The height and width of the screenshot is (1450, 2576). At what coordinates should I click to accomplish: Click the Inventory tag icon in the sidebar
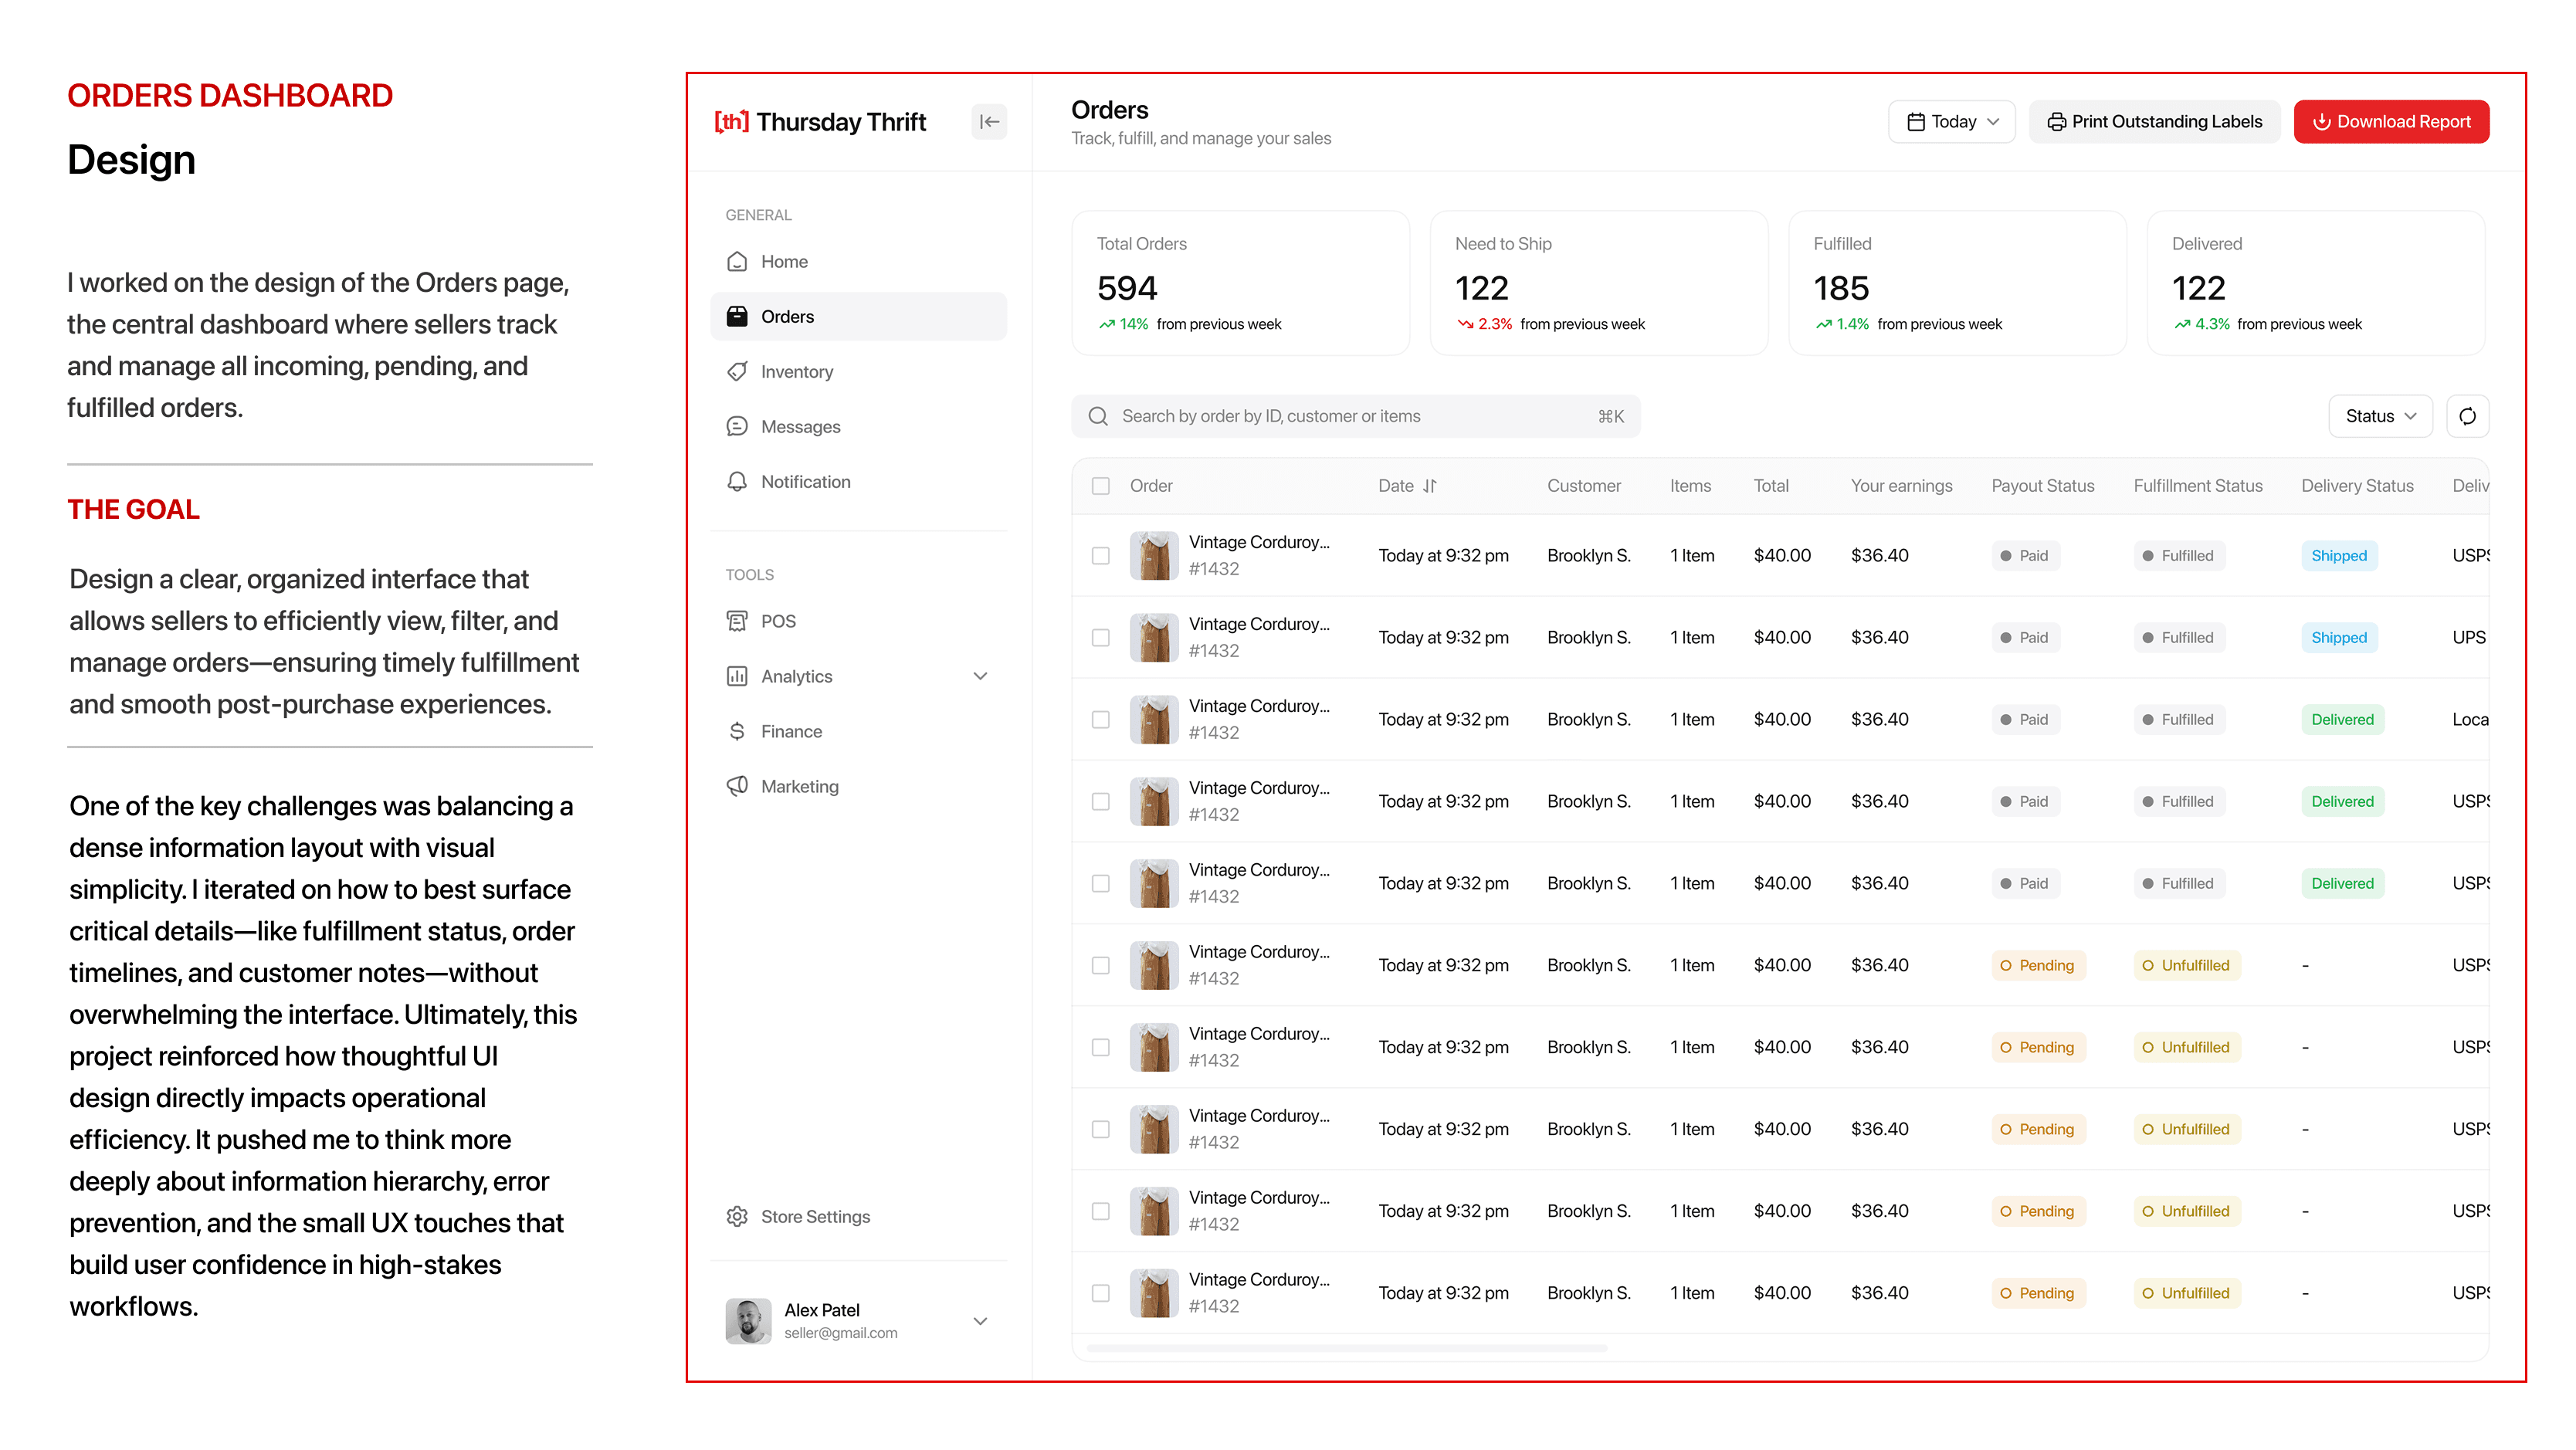[737, 371]
